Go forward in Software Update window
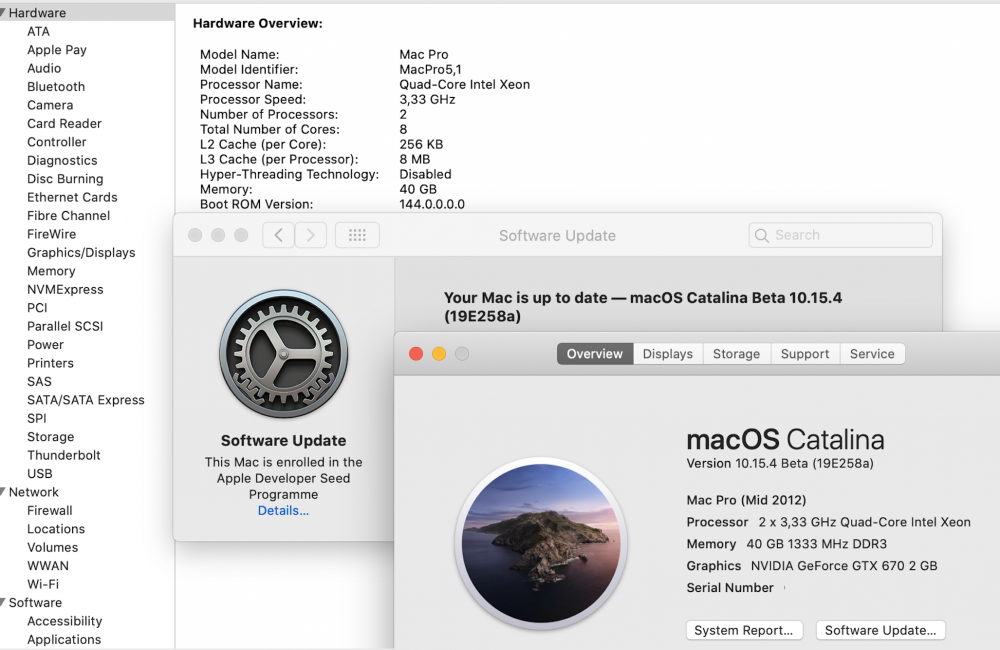Viewport: 1000px width, 650px height. (x=311, y=235)
